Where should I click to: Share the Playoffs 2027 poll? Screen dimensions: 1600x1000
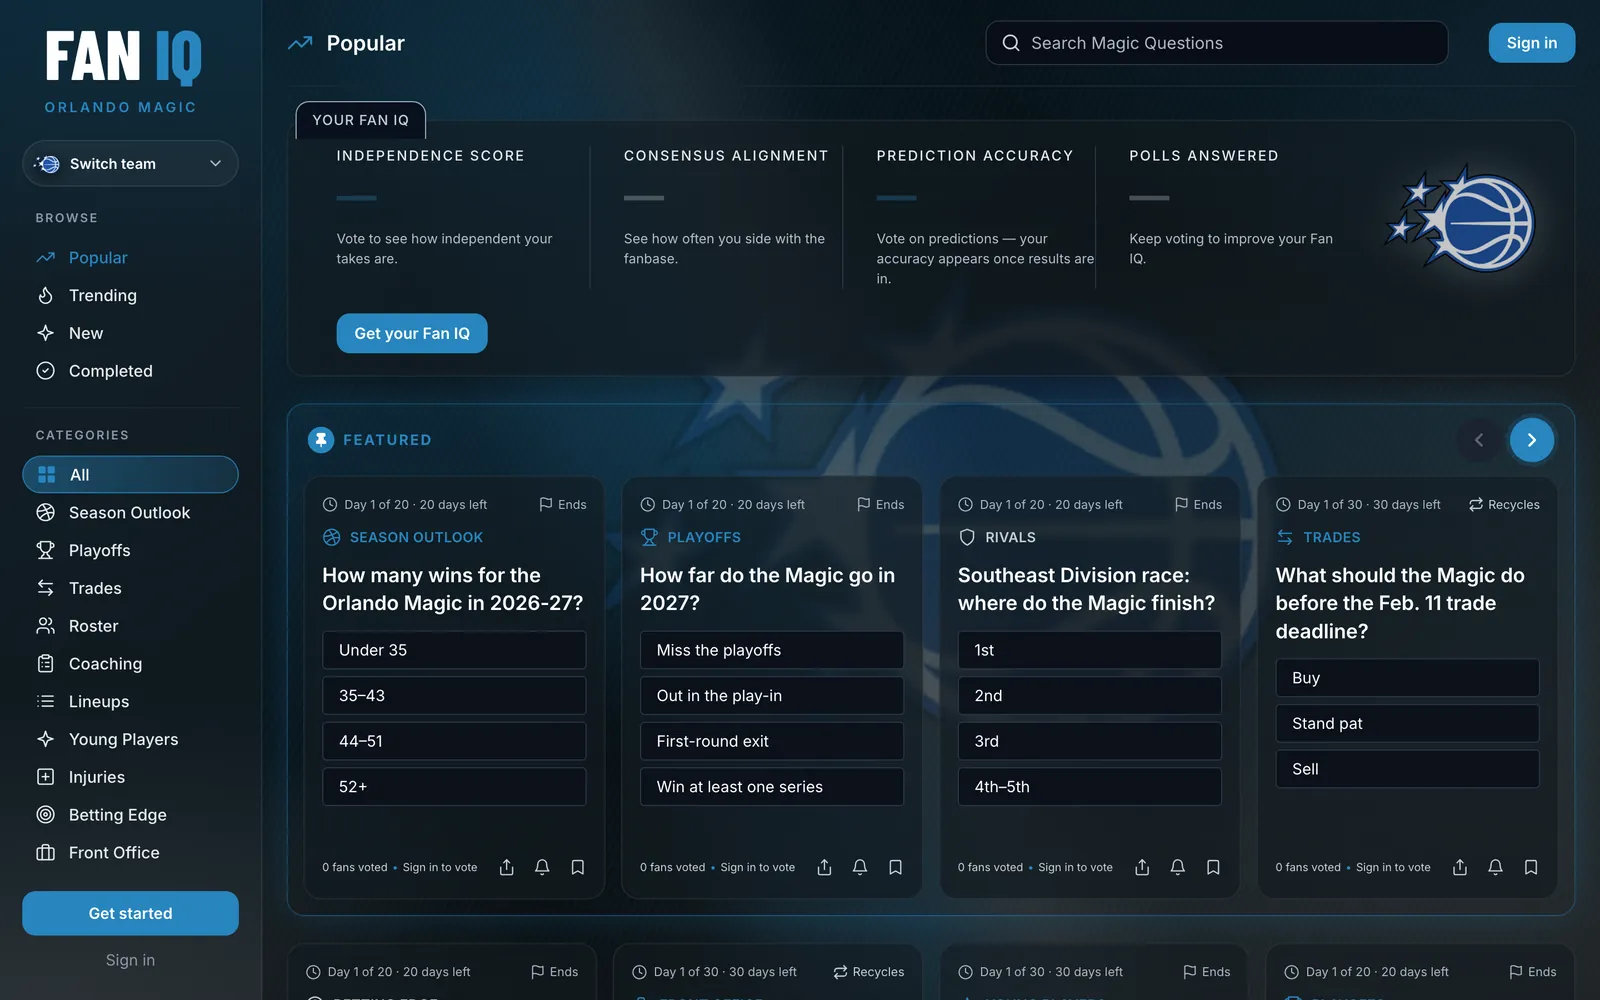click(x=824, y=867)
